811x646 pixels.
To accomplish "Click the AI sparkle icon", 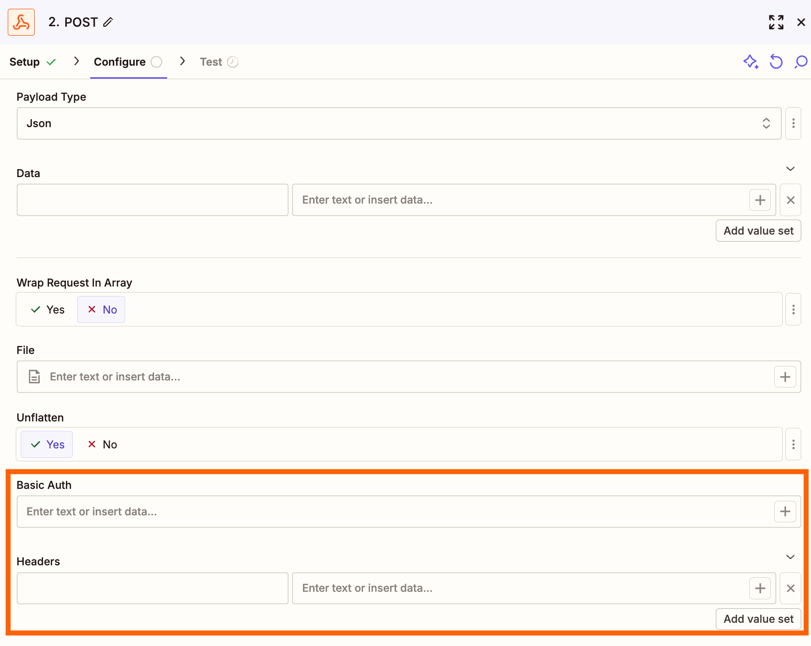I will [x=750, y=62].
